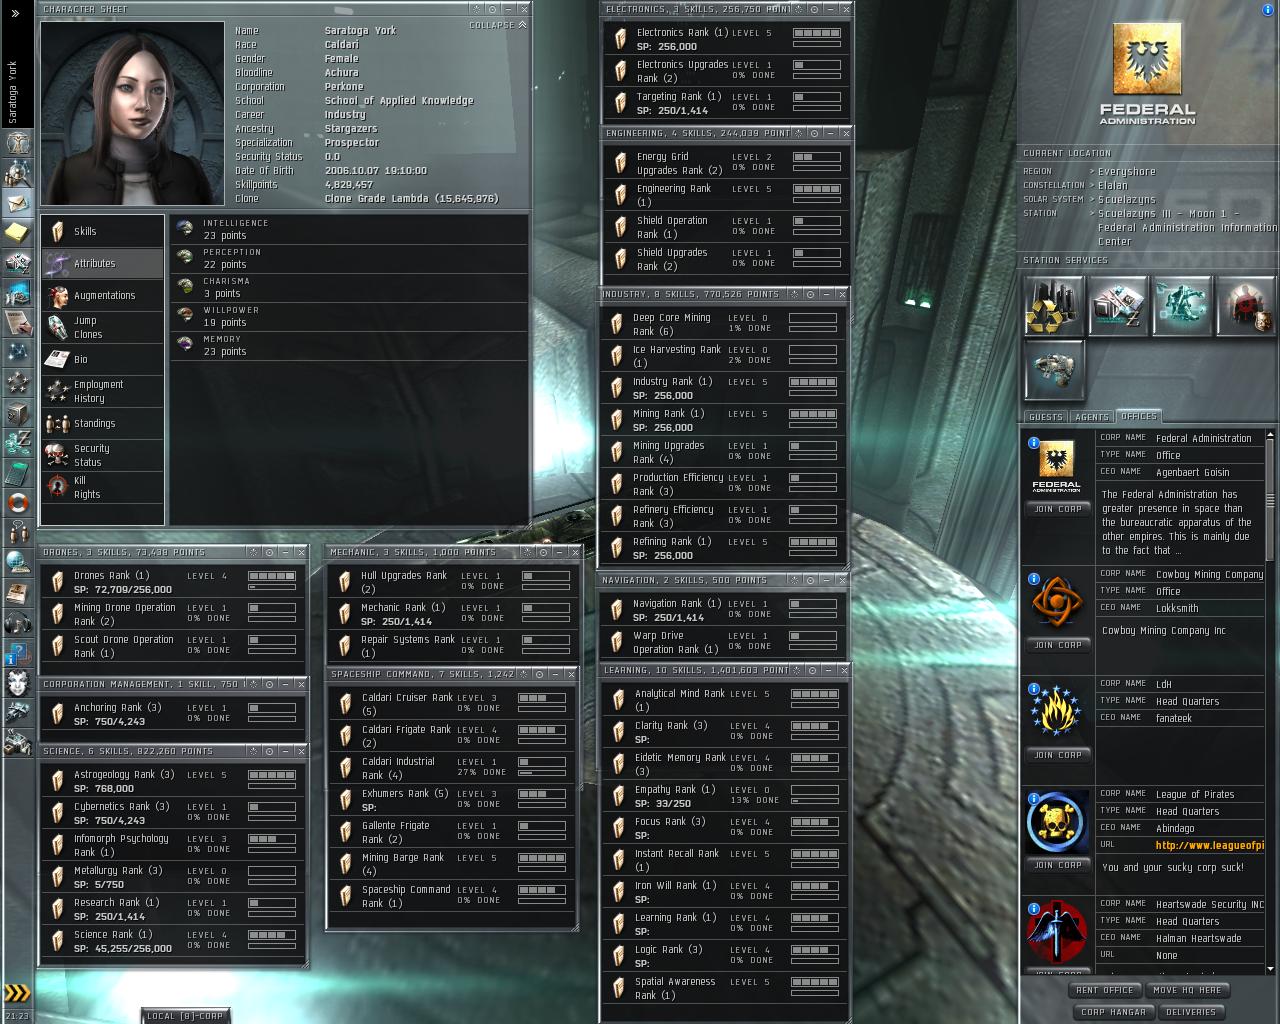The width and height of the screenshot is (1280, 1024).
Task: Click the Memory attribute icon
Action: pyautogui.click(x=185, y=345)
